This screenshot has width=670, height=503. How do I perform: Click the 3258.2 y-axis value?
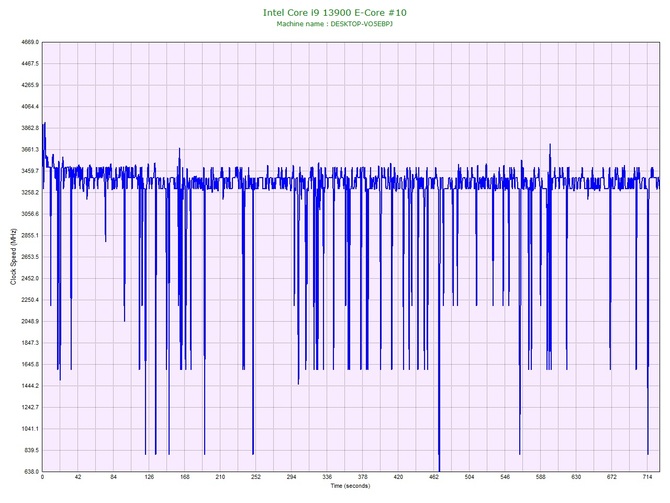pyautogui.click(x=30, y=192)
